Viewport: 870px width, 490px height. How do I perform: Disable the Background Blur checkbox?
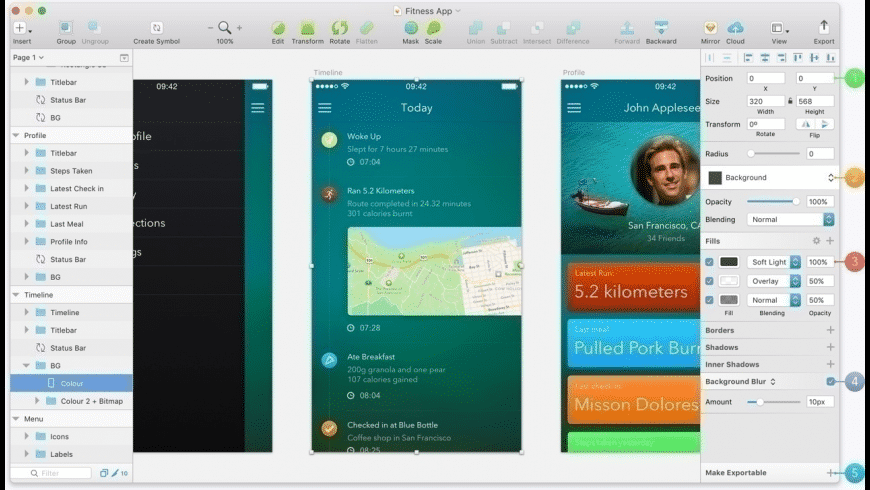coord(830,381)
